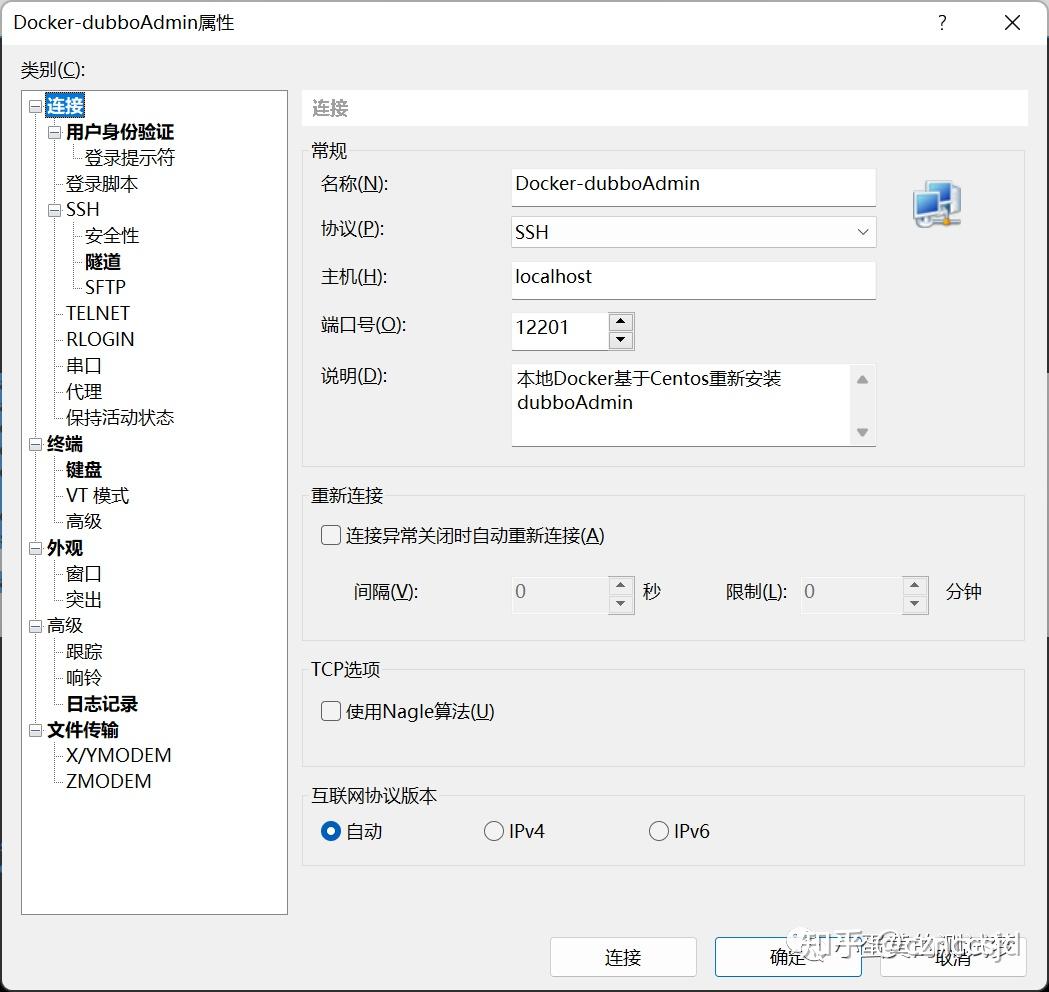Viewport: 1049px width, 992px height.
Task: Click the 连接 button to connect
Action: coord(623,957)
